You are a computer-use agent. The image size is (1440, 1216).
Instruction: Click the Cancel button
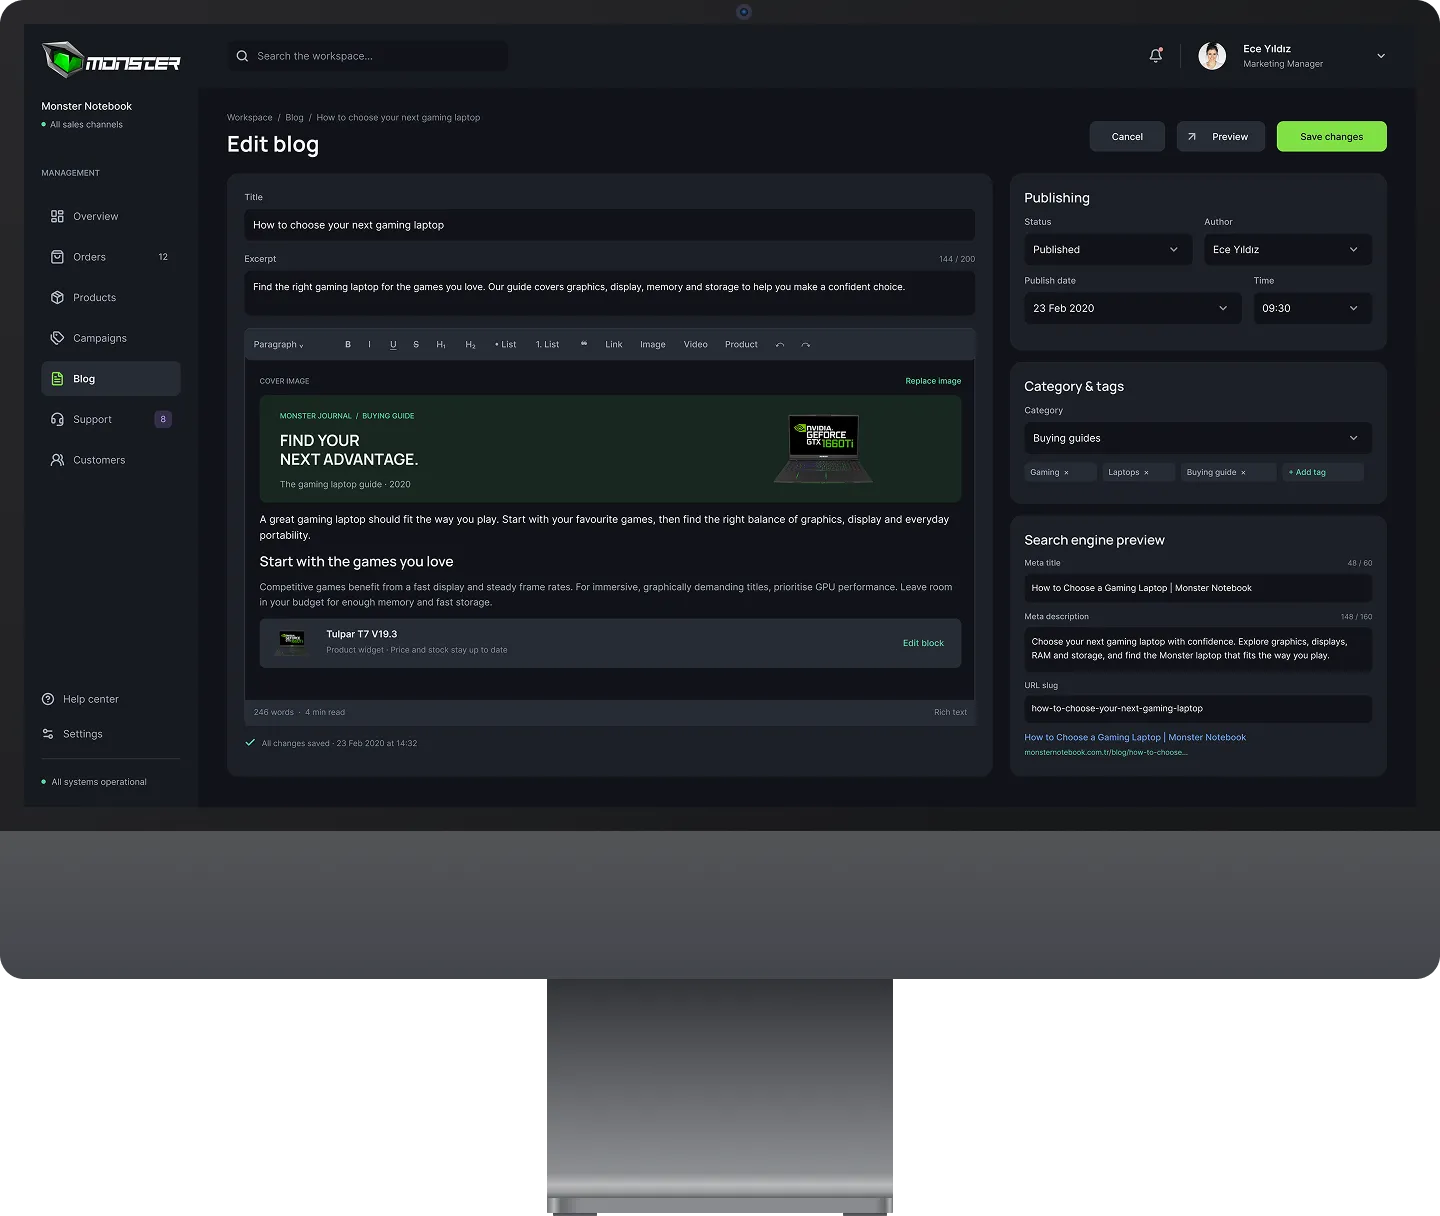click(1127, 137)
